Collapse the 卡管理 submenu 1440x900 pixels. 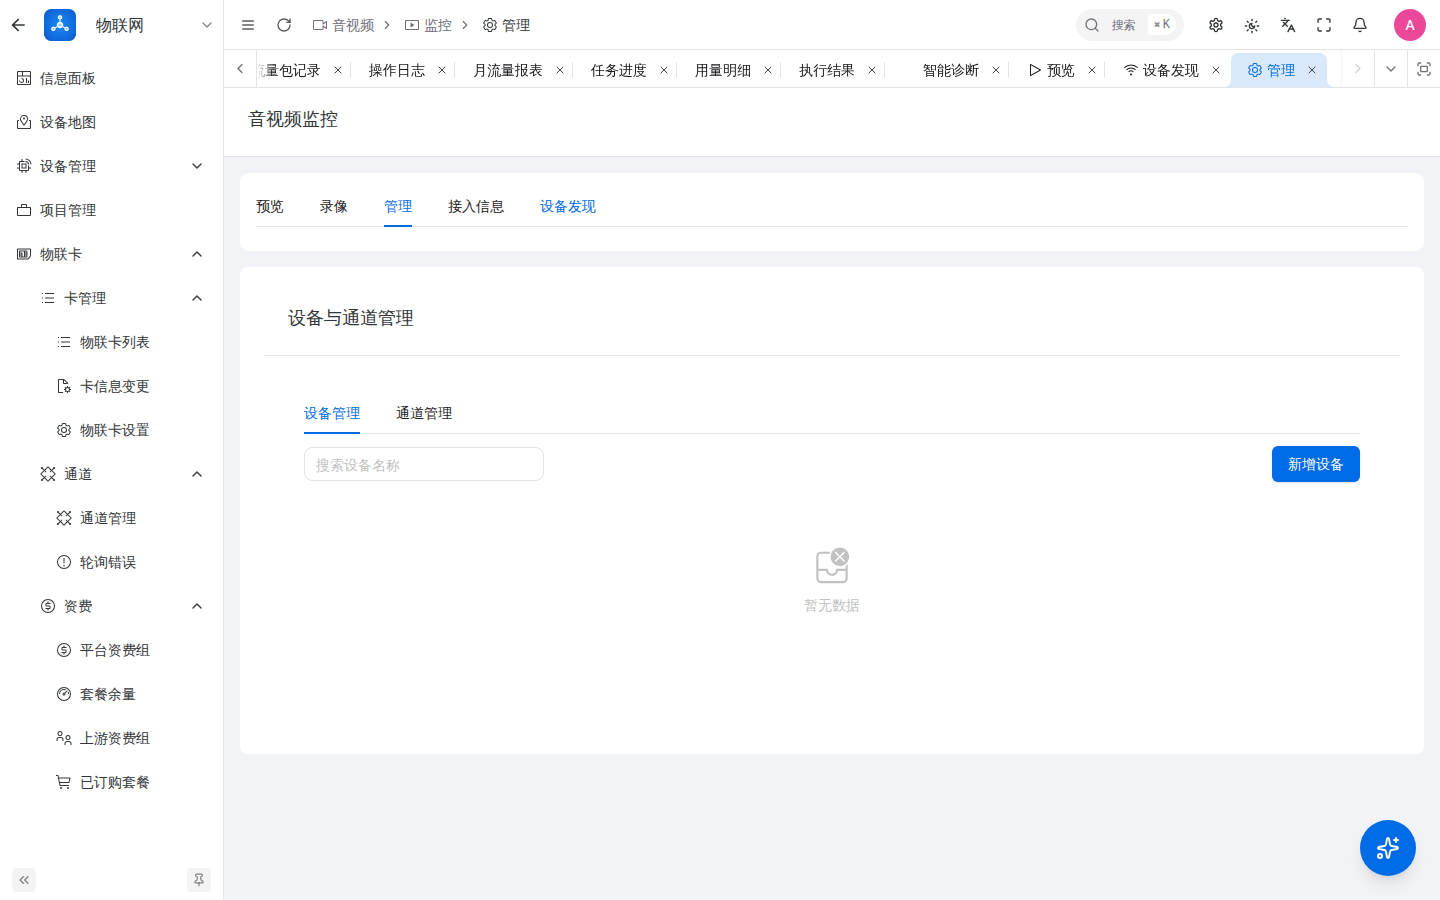tap(111, 298)
